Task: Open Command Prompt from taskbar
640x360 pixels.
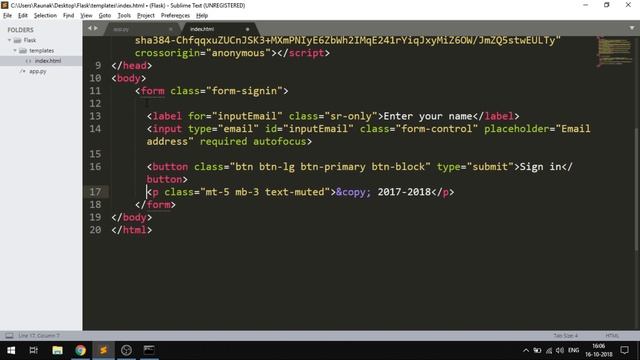Action: tap(149, 350)
